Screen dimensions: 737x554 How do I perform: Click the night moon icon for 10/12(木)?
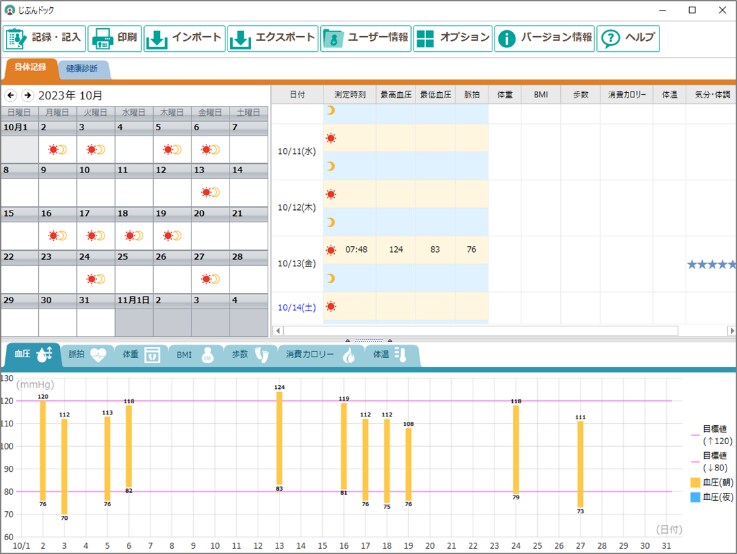pos(331,222)
